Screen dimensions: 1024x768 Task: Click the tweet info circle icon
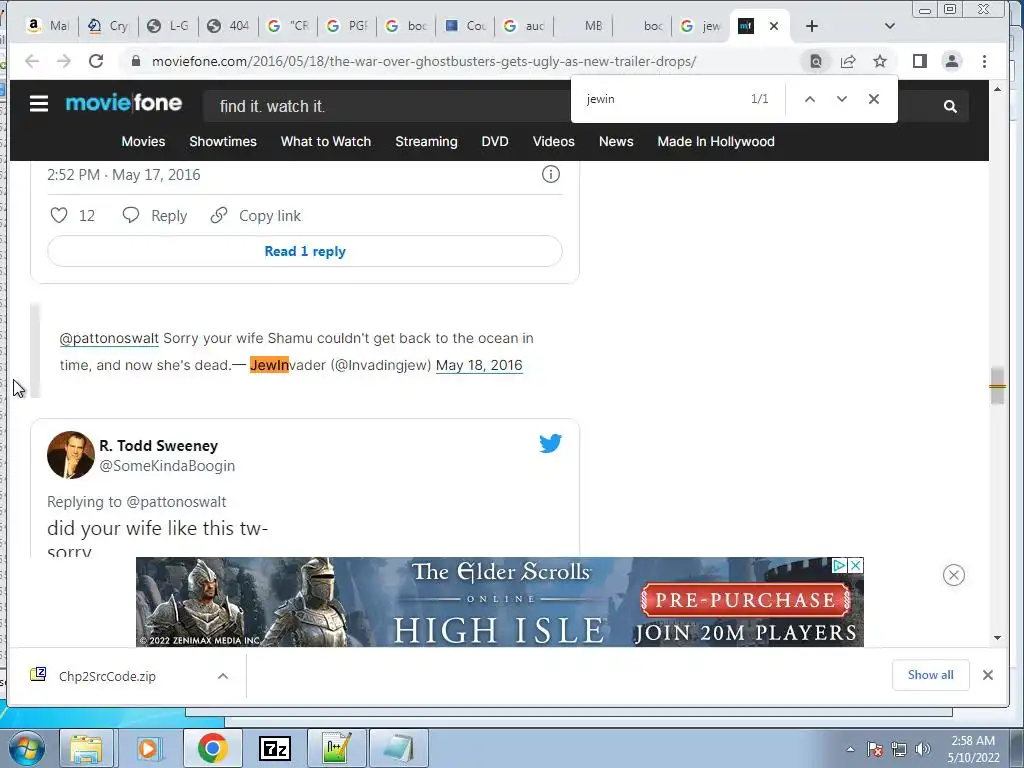point(551,174)
